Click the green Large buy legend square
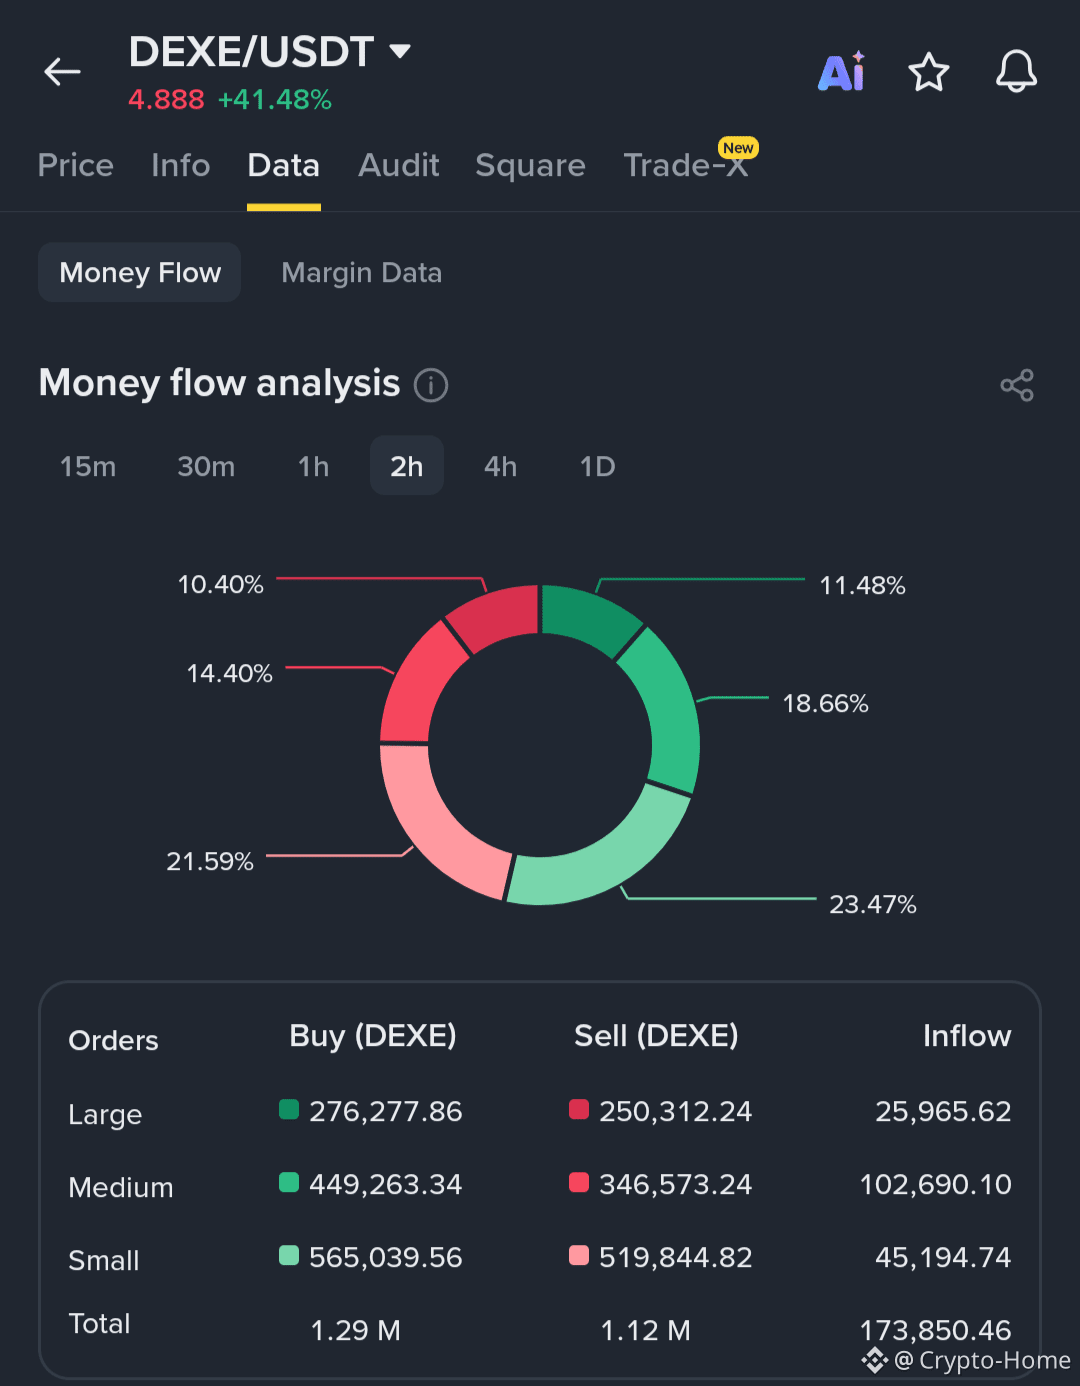Image resolution: width=1080 pixels, height=1386 pixels. (289, 1109)
